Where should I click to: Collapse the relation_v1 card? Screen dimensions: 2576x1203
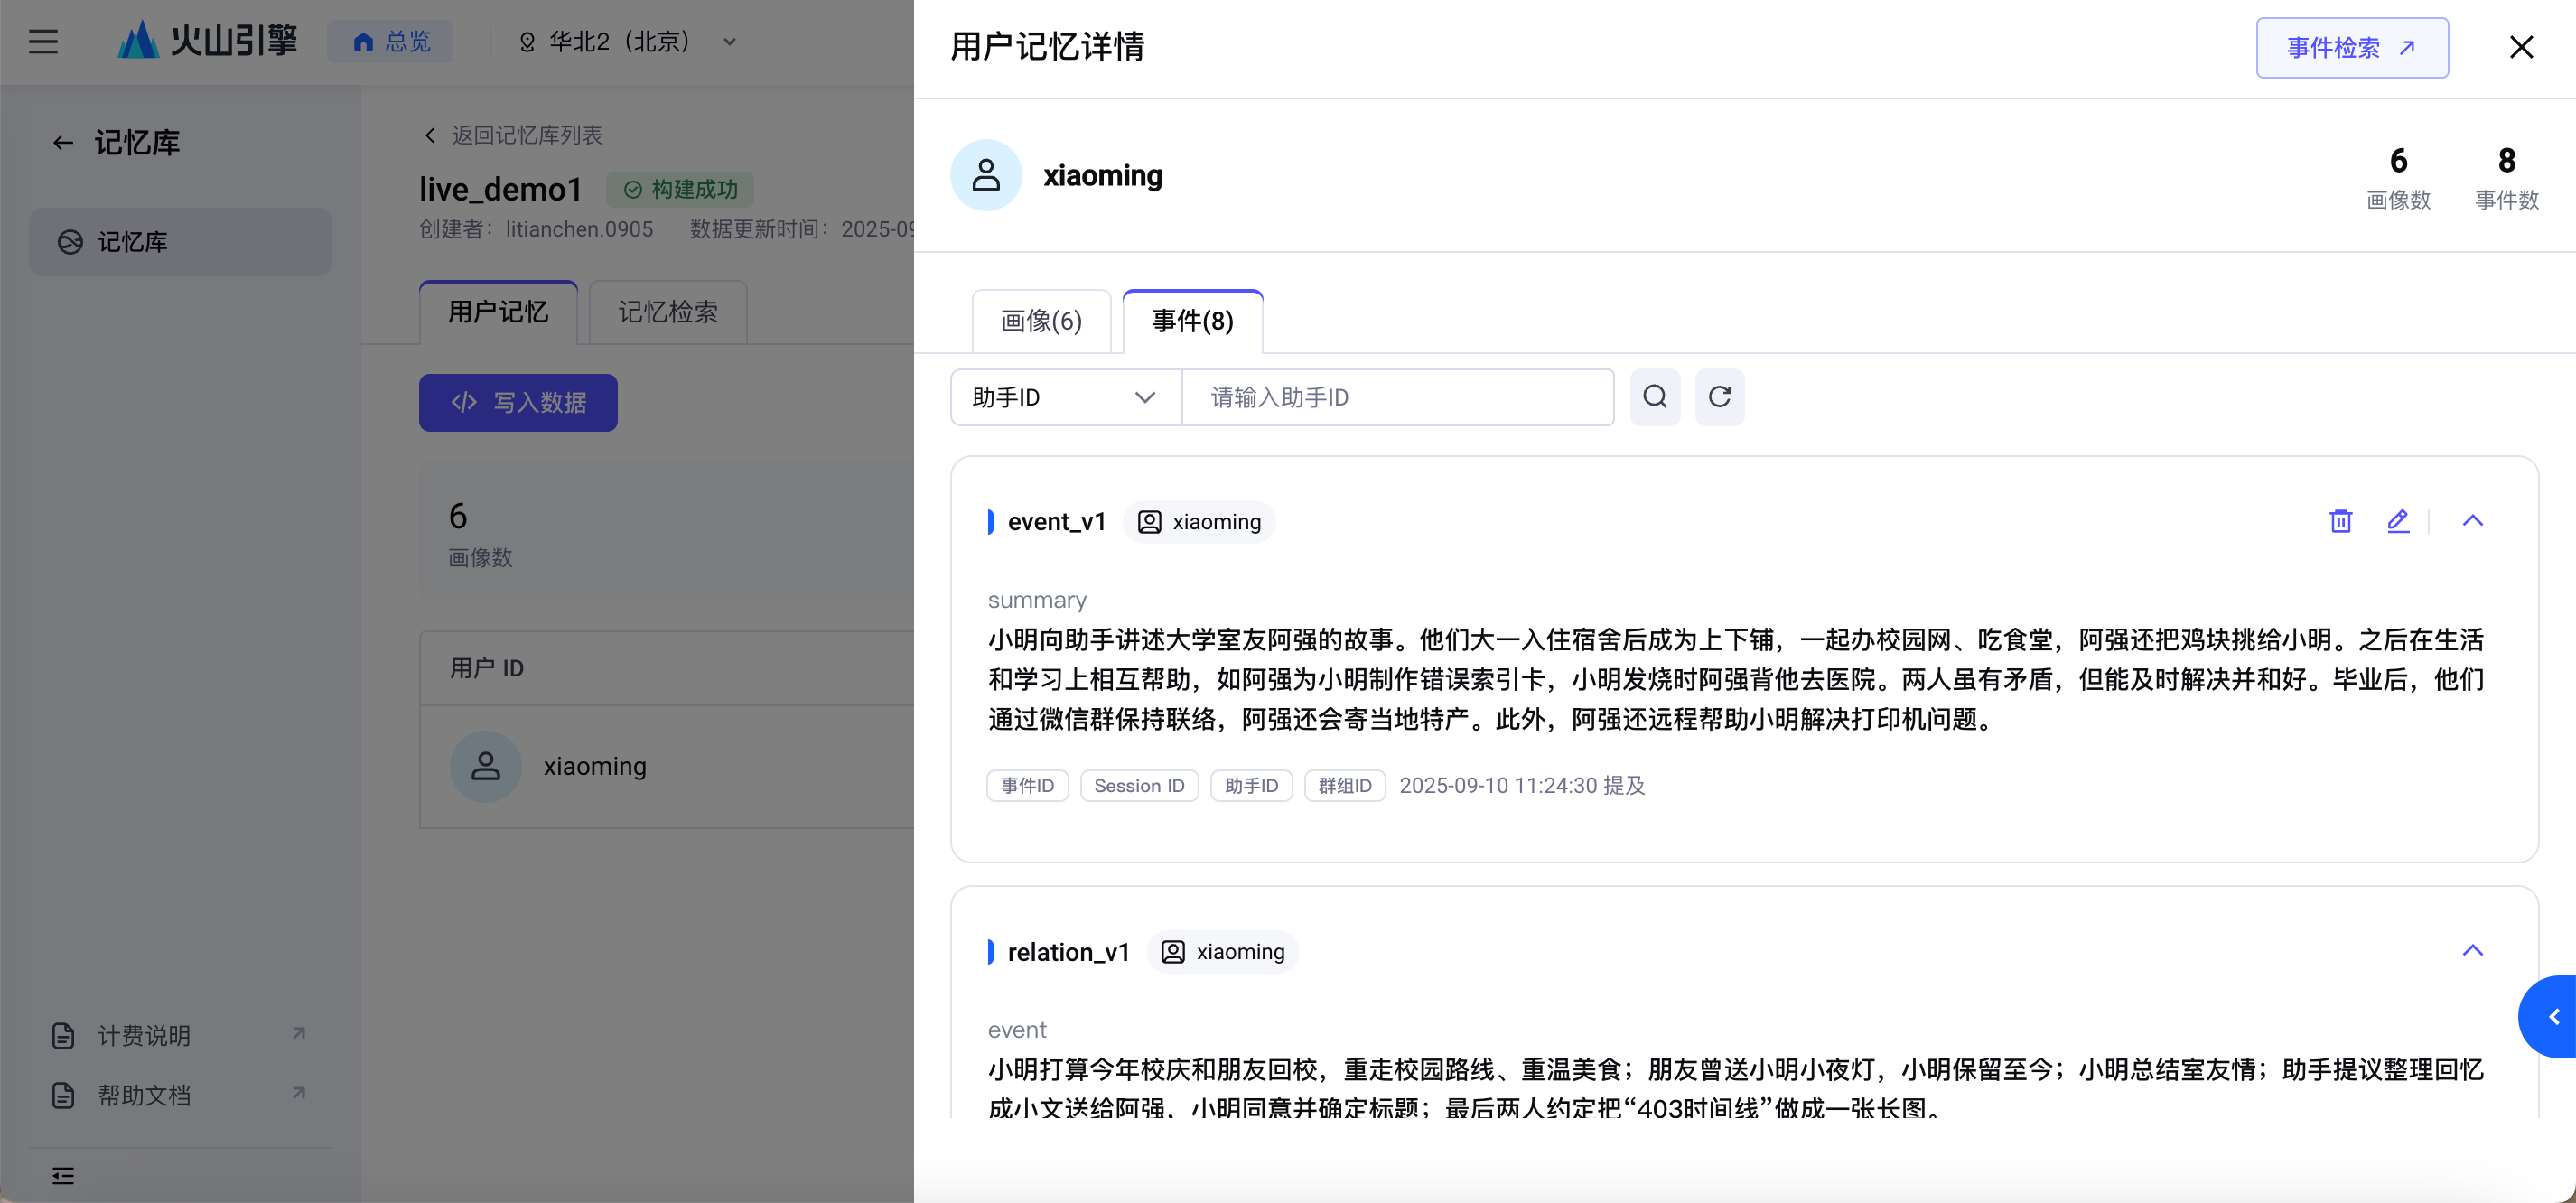pyautogui.click(x=2472, y=950)
